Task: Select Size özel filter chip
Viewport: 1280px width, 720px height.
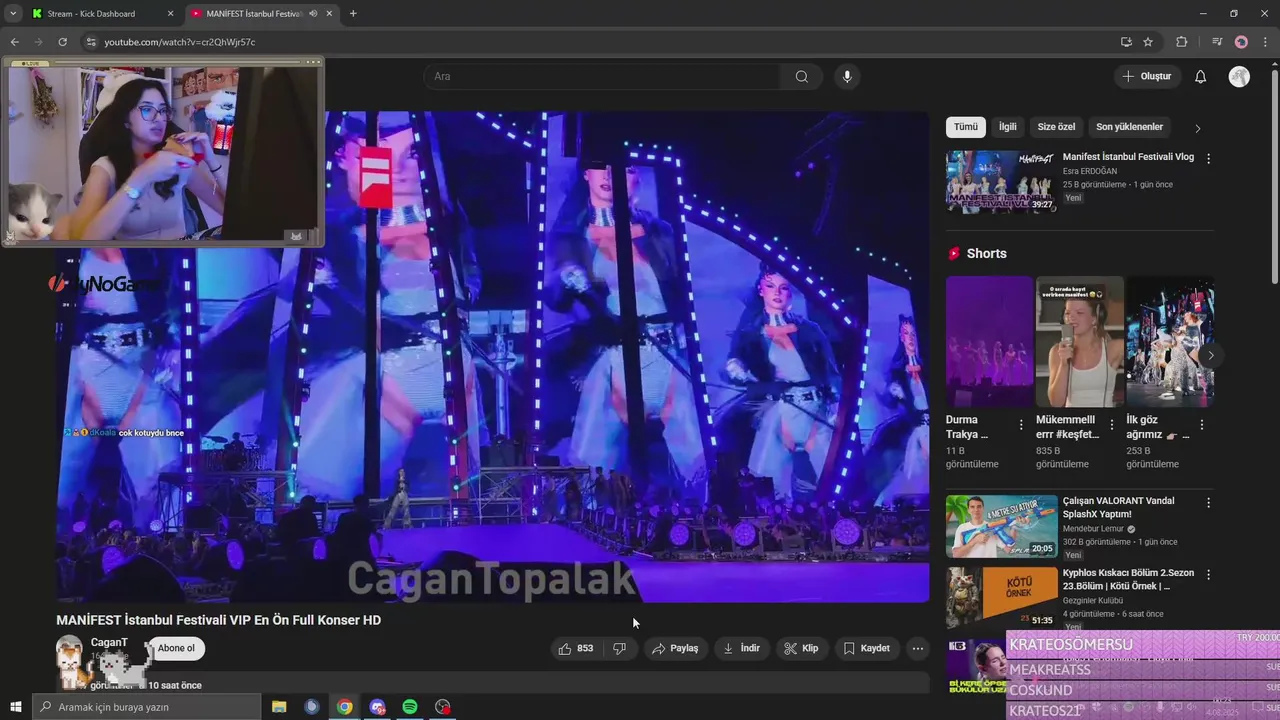Action: click(x=1056, y=127)
